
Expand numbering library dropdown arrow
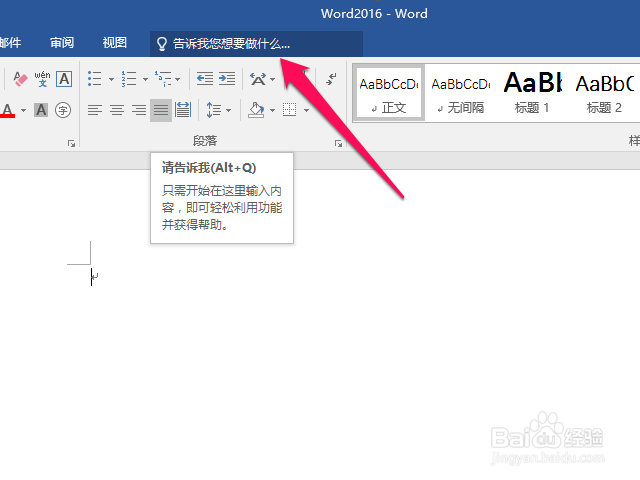click(145, 79)
